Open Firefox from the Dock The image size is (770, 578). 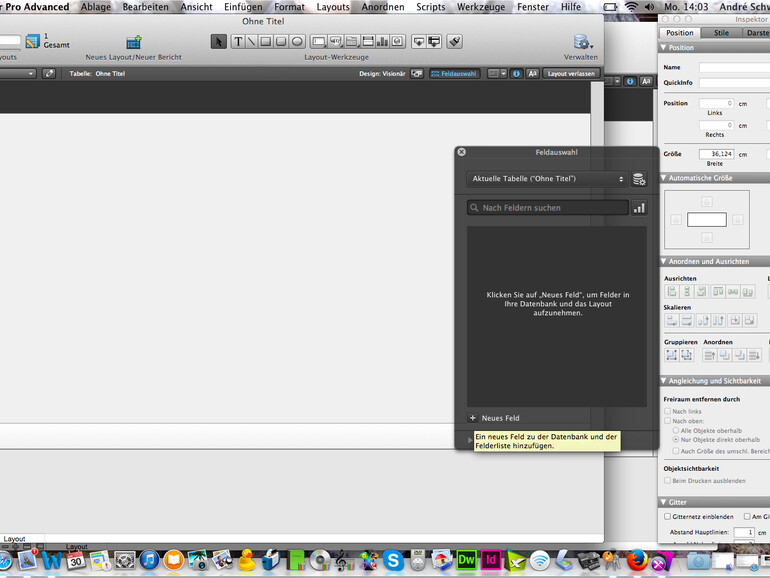[637, 560]
